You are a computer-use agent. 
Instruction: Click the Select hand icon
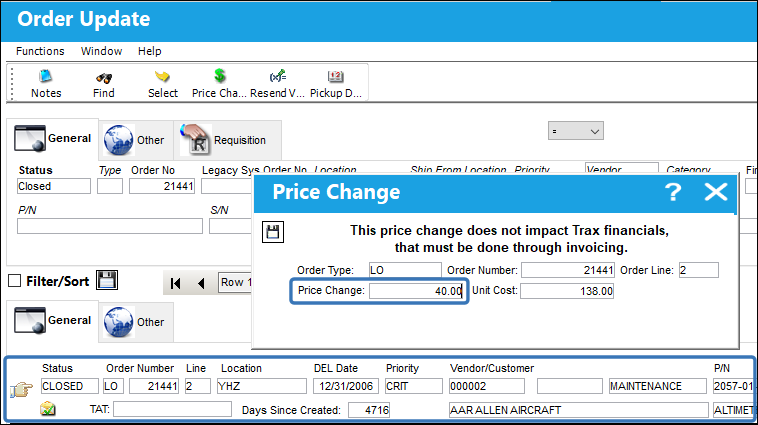click(162, 83)
